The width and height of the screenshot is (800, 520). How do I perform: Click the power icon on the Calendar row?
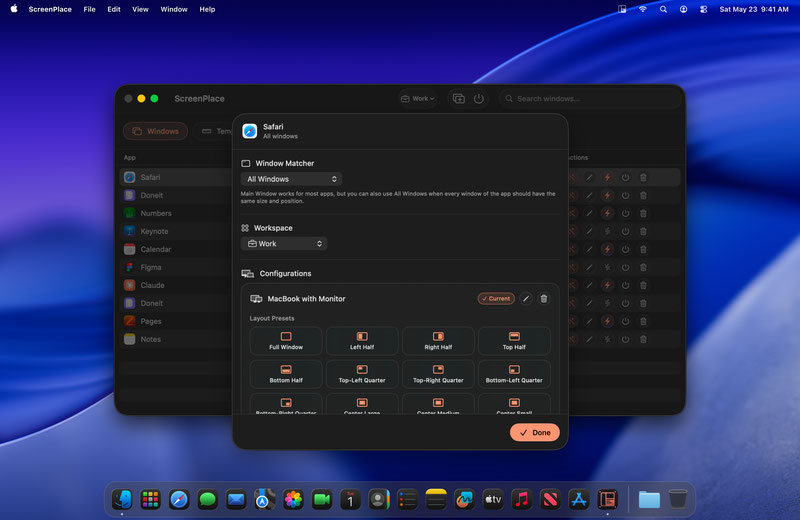point(625,249)
